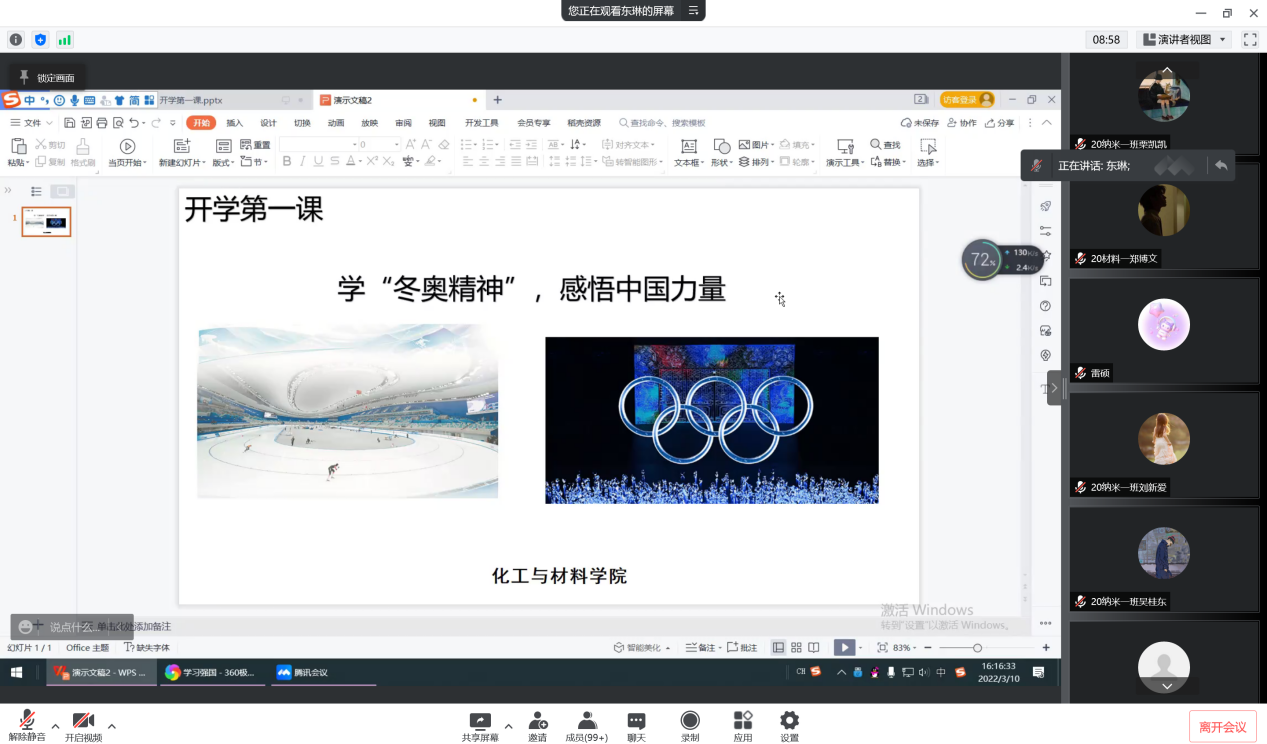Screen dimensions: 1267x744
Task: Toggle Underline formatting button
Action: 319,161
